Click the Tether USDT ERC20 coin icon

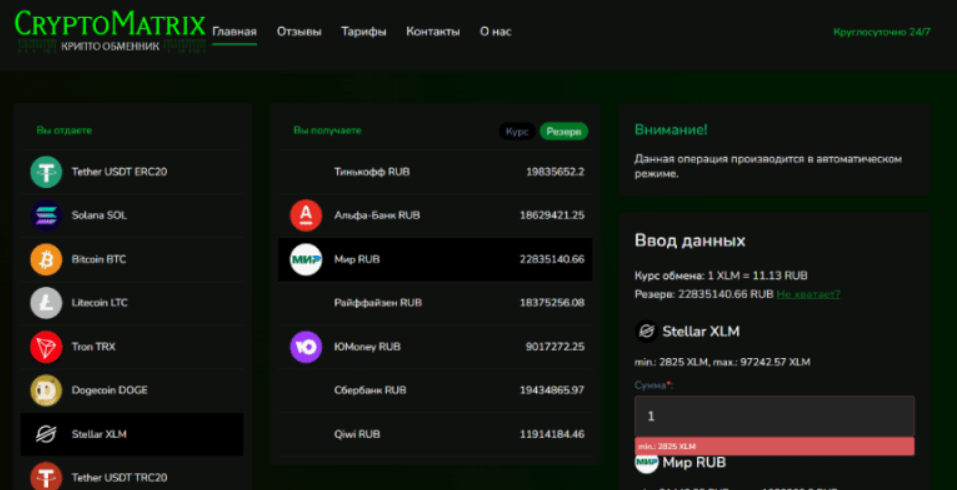(x=46, y=172)
